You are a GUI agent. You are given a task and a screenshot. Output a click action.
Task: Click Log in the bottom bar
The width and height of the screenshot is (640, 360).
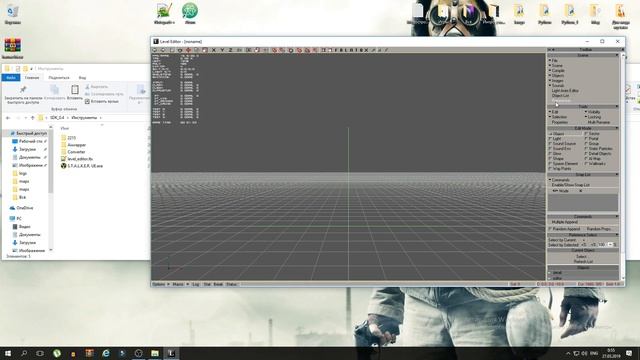196,284
